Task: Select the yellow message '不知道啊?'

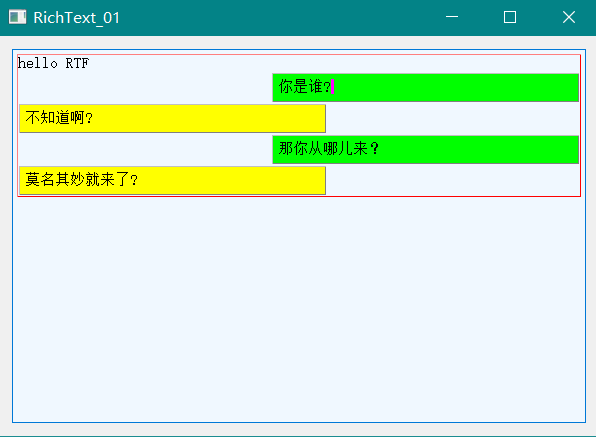Action: tap(173, 119)
